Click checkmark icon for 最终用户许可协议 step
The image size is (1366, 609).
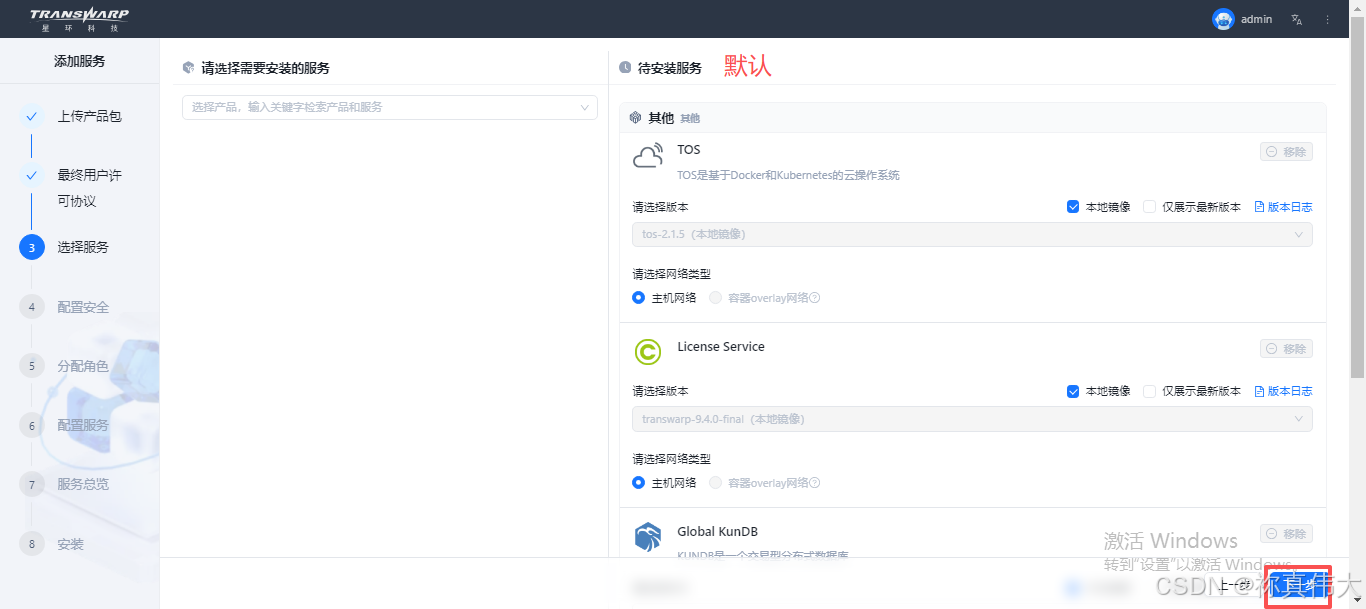click(x=31, y=175)
